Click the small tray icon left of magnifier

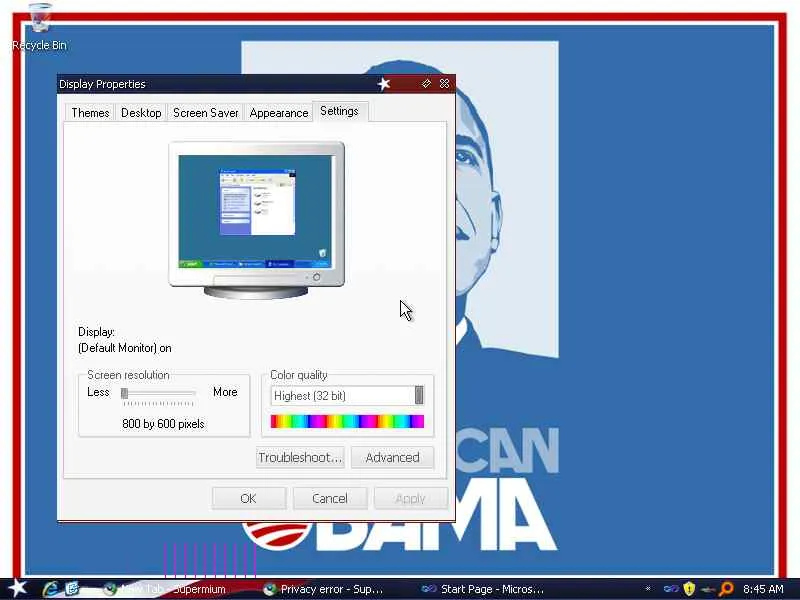[708, 589]
